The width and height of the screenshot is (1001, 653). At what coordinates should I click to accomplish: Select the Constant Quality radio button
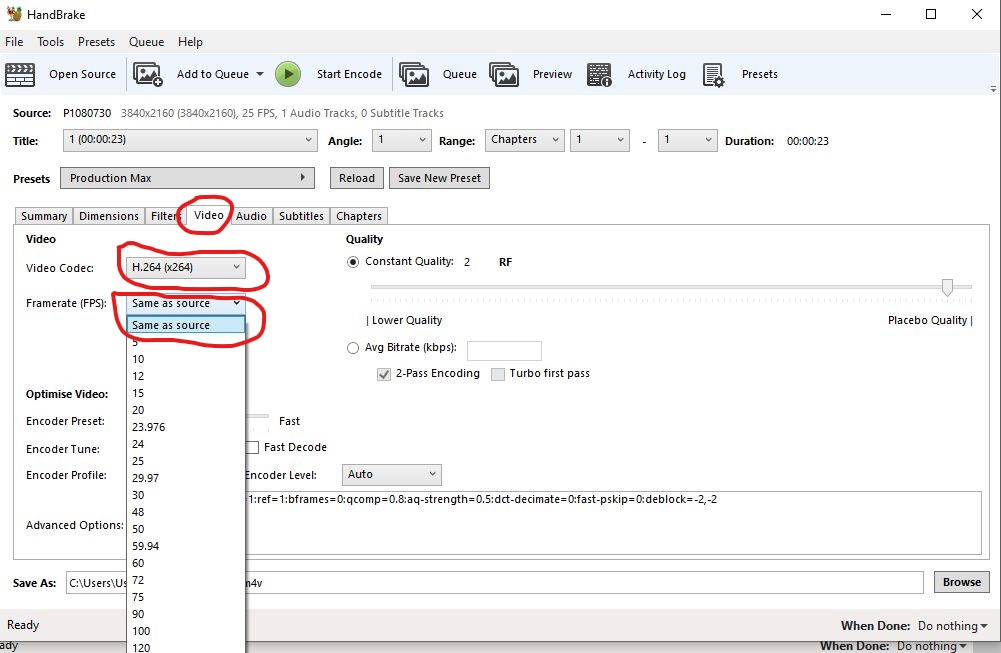click(353, 262)
